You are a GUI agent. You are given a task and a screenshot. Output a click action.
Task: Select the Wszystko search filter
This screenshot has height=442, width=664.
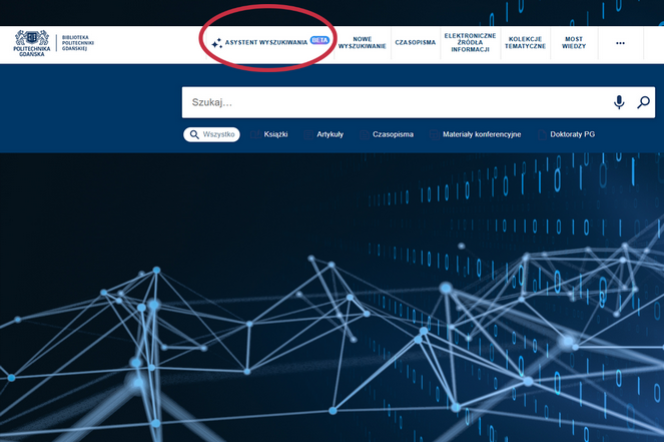212,134
